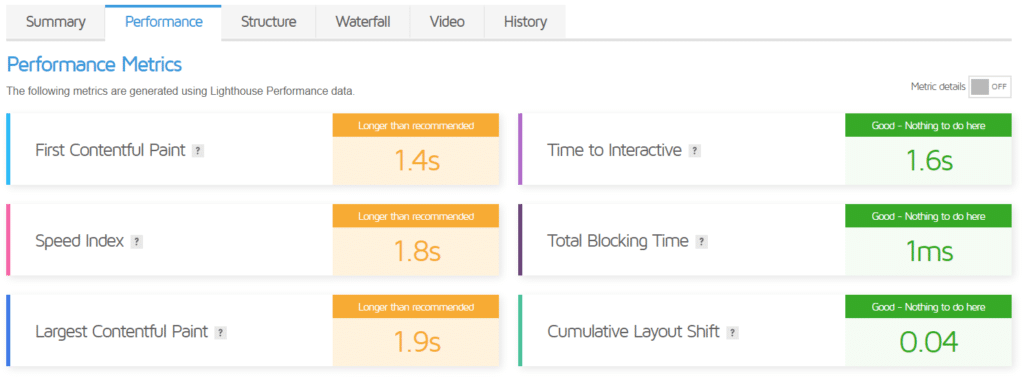Select the Performance tab
The image size is (1024, 382).
coord(163,22)
